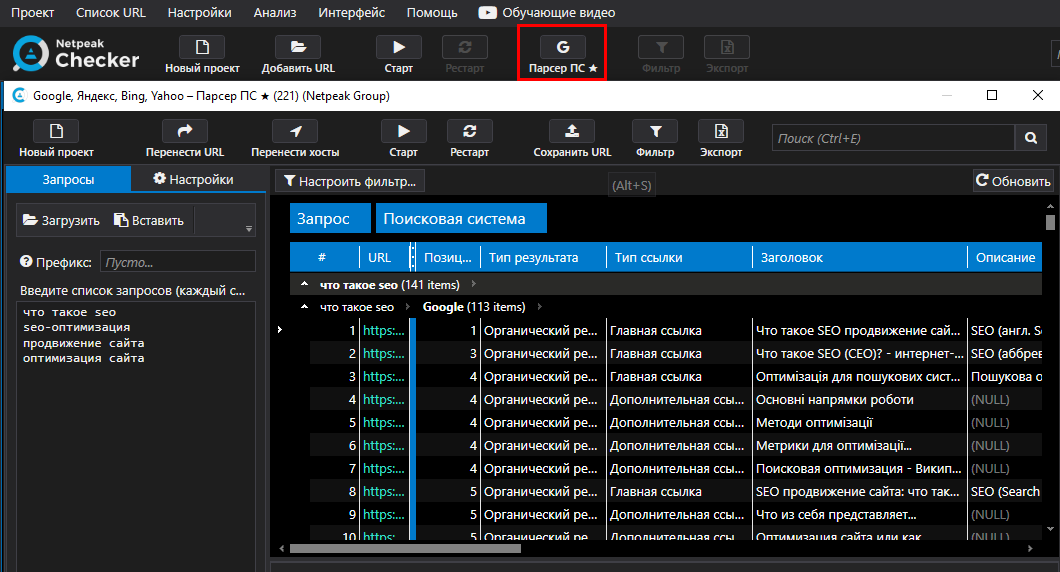Viewport: 1060px width, 572px height.
Task: Switch to the Настройки tab in left panel
Action: [193, 180]
